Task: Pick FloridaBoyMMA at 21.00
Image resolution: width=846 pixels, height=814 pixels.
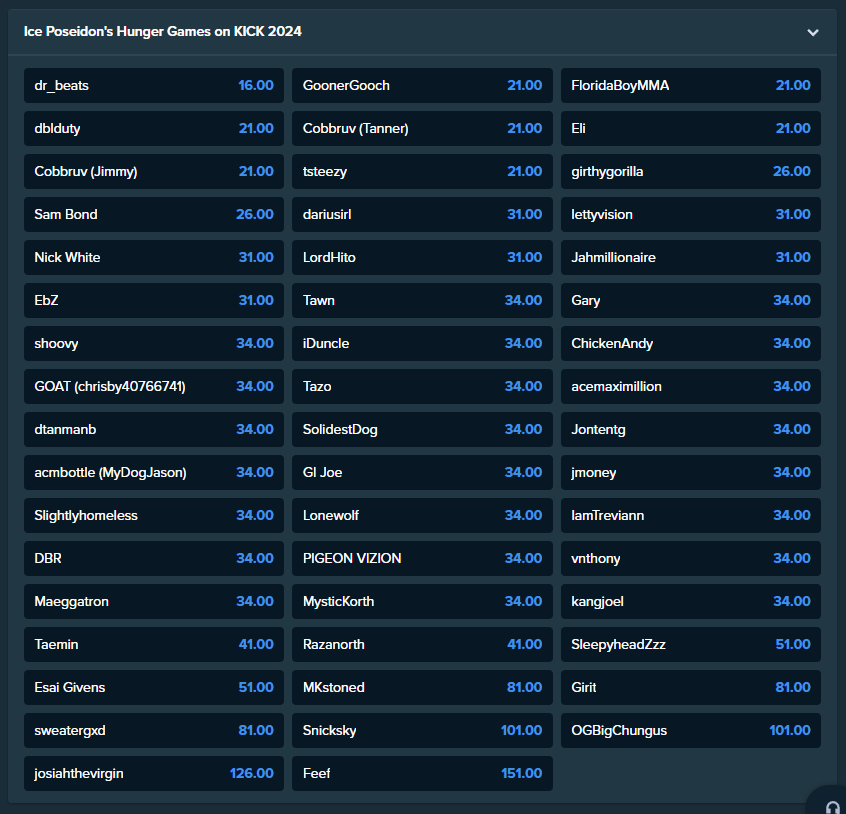Action: [x=691, y=85]
